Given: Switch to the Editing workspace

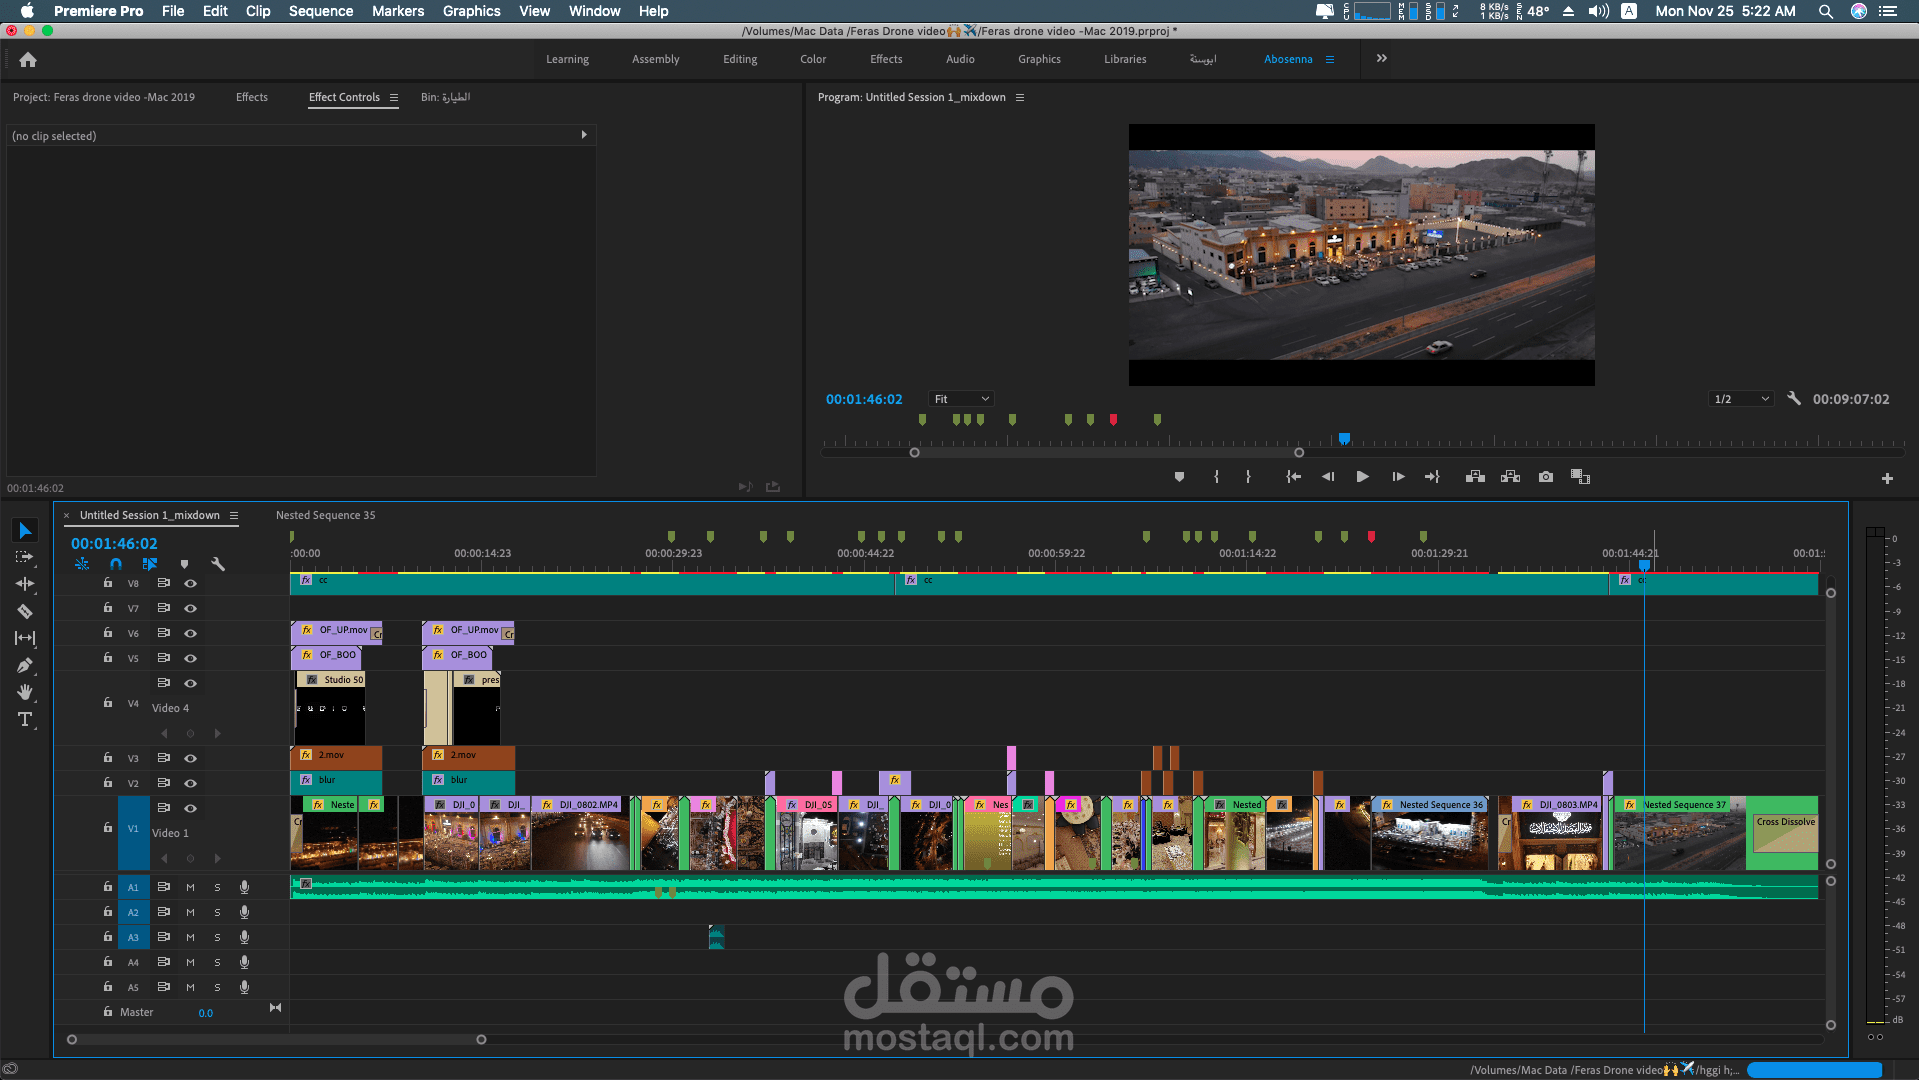Looking at the screenshot, I should point(740,59).
